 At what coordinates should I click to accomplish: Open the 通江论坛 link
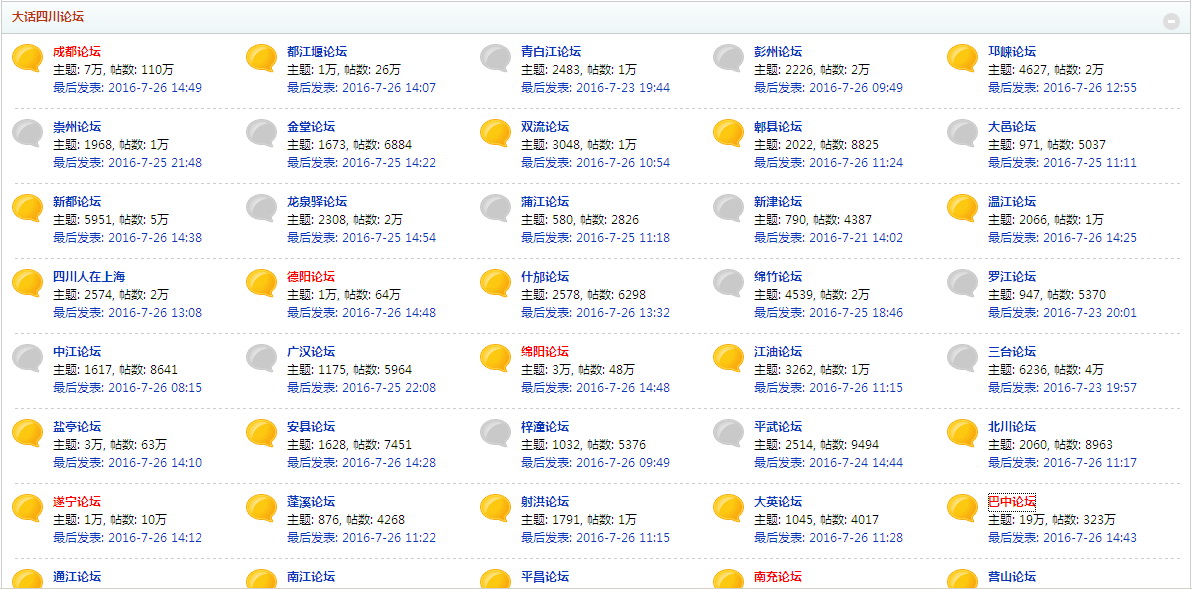tap(77, 577)
